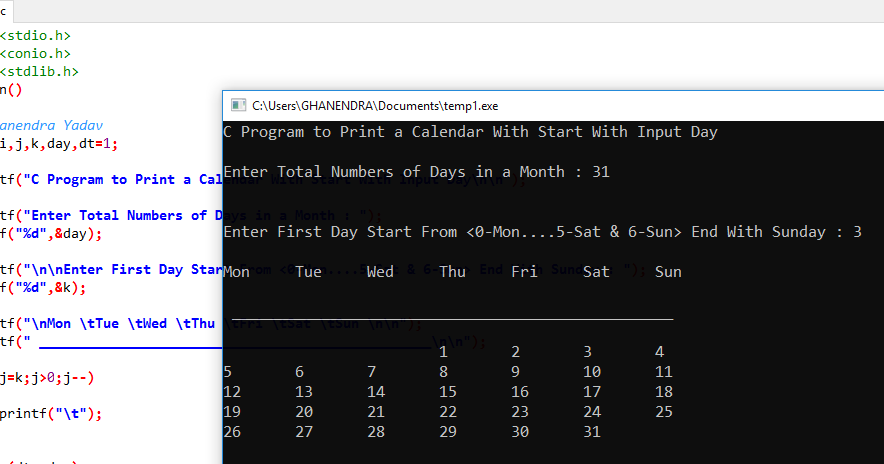Click the 'i,j,k,day,dt=1;' declaration line
The image size is (884, 464).
click(x=59, y=144)
